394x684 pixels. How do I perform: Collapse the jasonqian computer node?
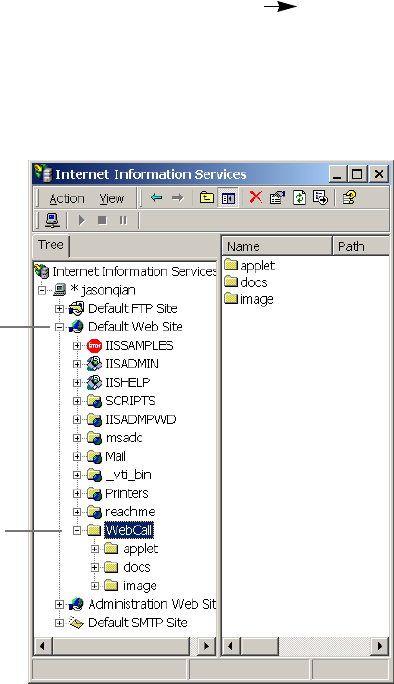(x=42, y=290)
